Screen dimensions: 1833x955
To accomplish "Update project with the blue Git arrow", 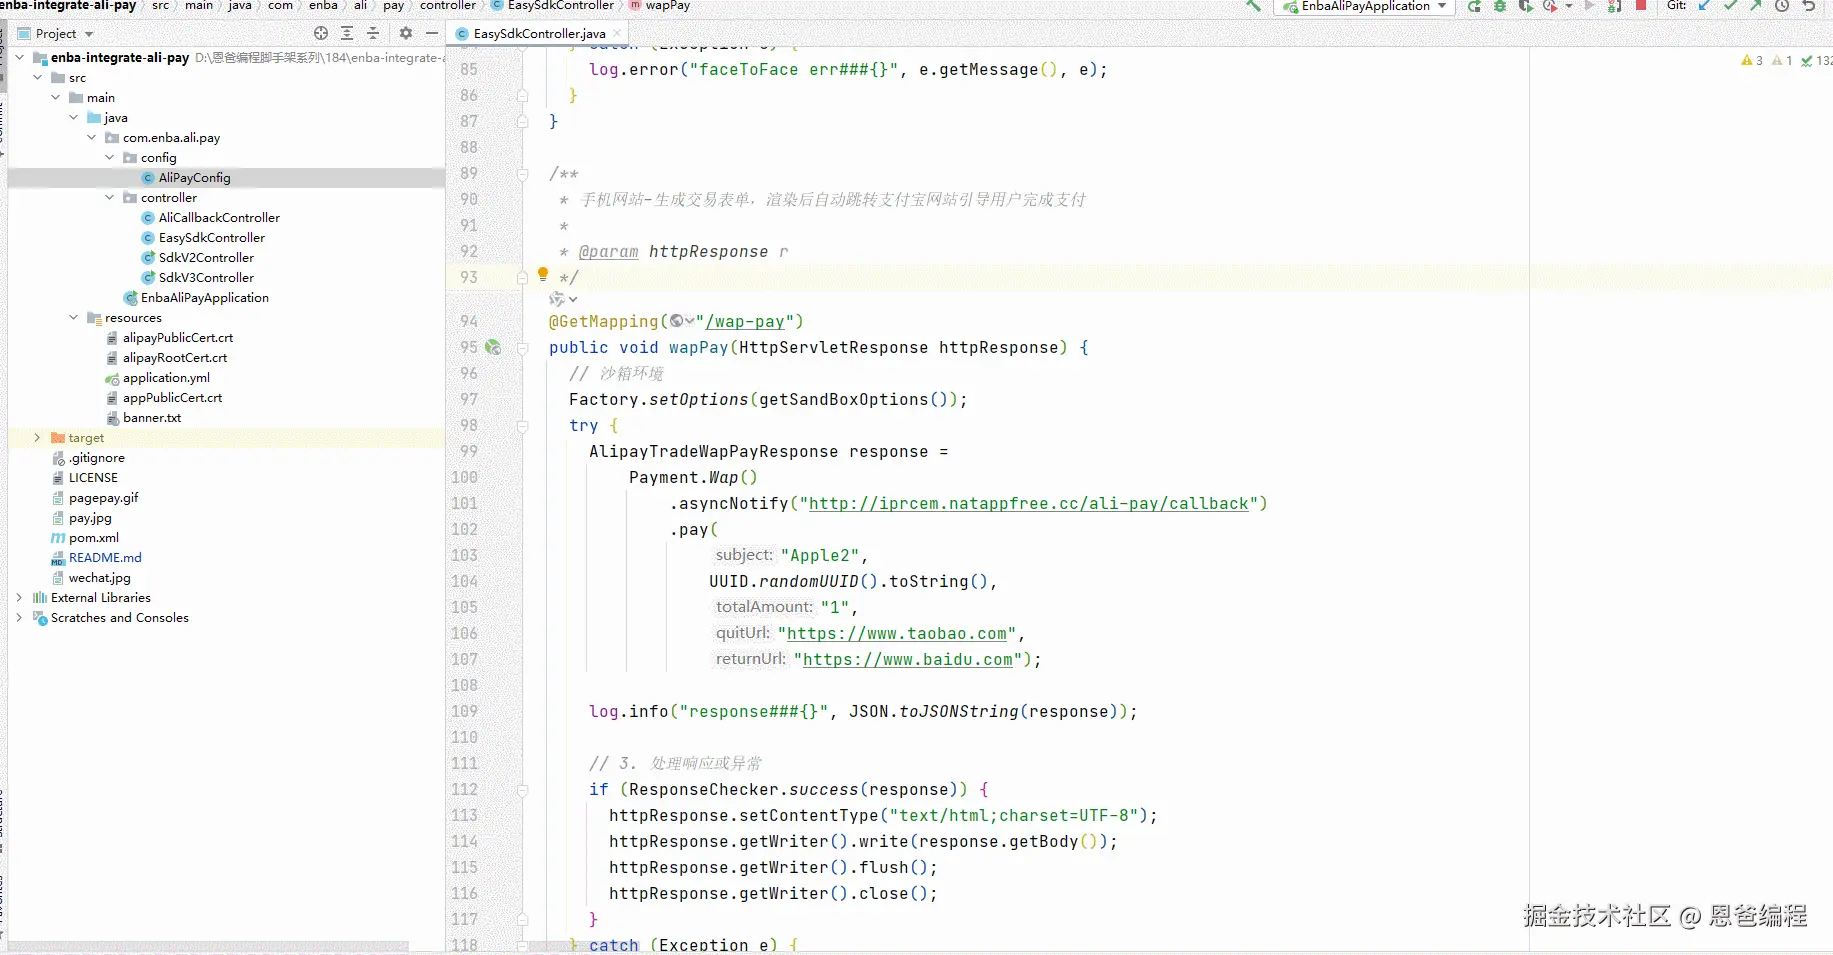I will point(1705,6).
